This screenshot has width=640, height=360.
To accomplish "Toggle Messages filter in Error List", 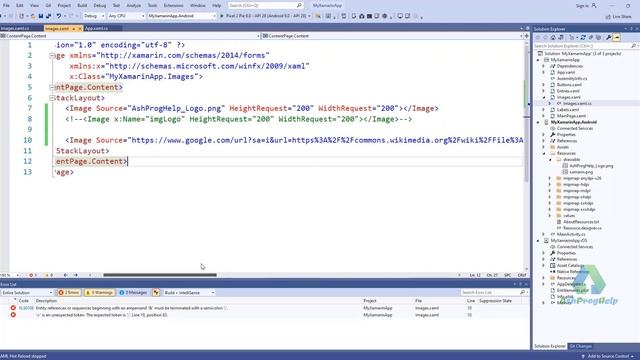I will [x=133, y=293].
